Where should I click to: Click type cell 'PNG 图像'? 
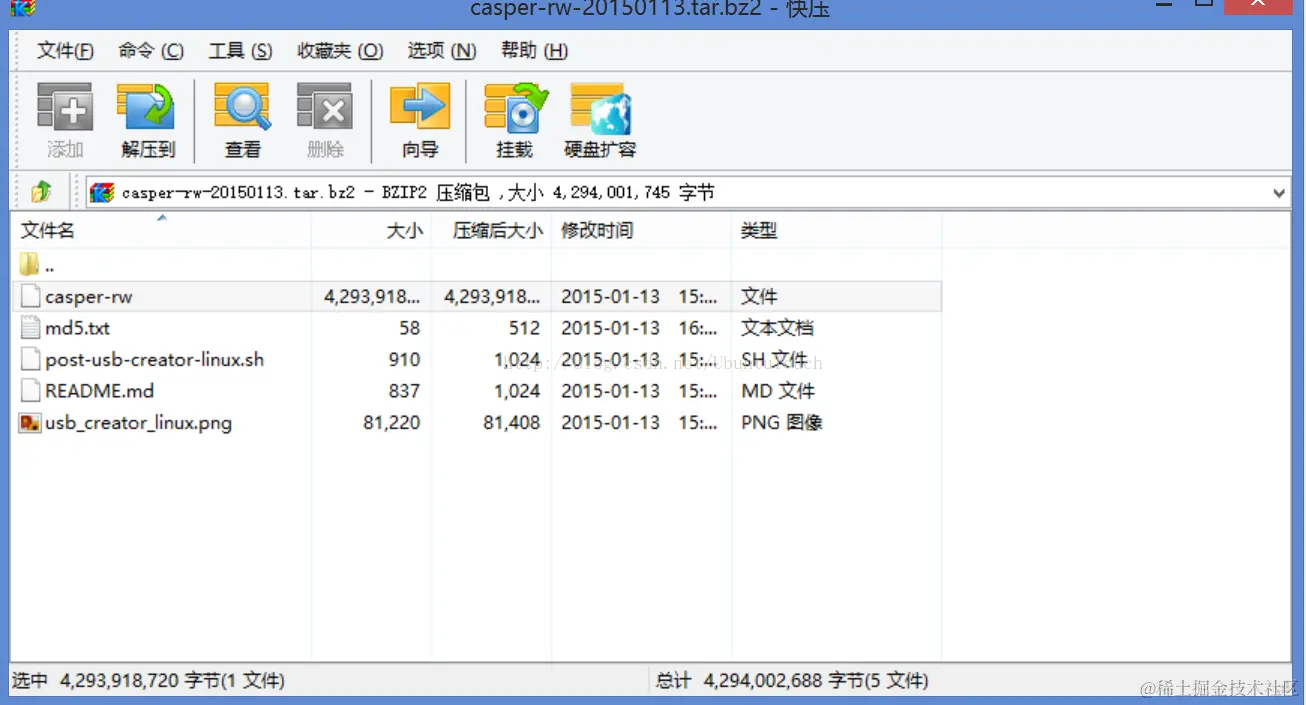tap(782, 423)
